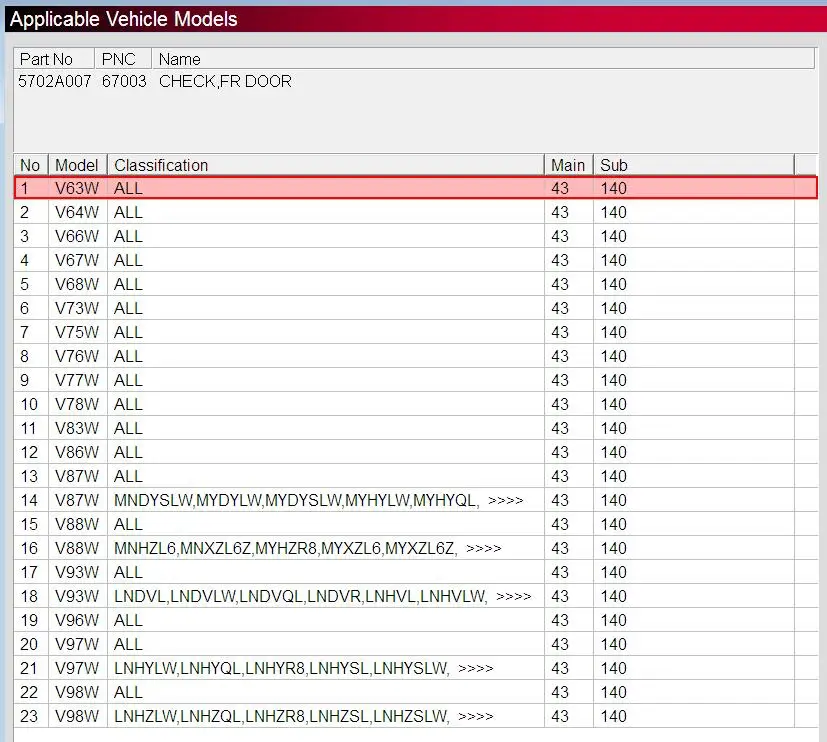Select the V68W model row
827x742 pixels.
[416, 284]
